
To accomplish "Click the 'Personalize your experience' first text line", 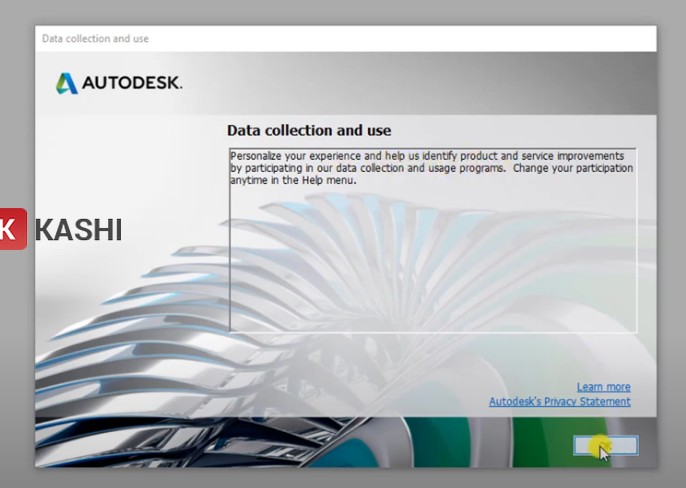I will tap(426, 156).
